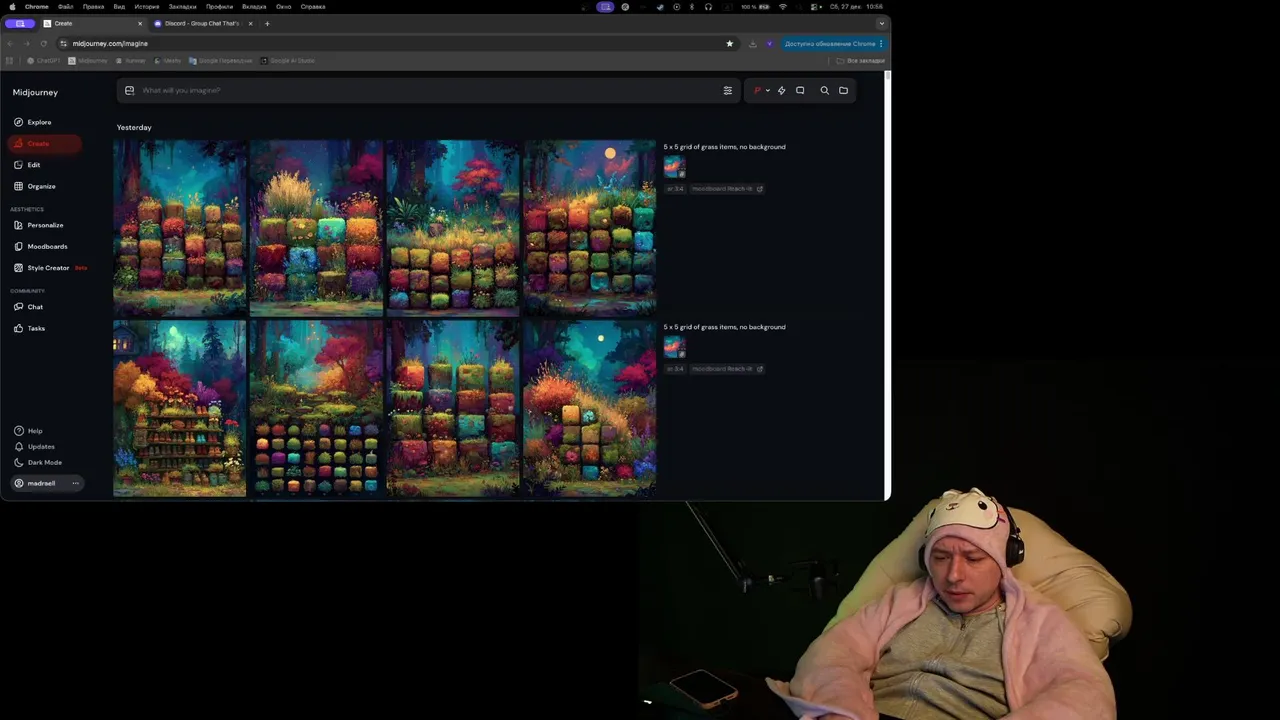Open Закладки menu
Viewport: 1280px width, 720px height.
click(182, 7)
